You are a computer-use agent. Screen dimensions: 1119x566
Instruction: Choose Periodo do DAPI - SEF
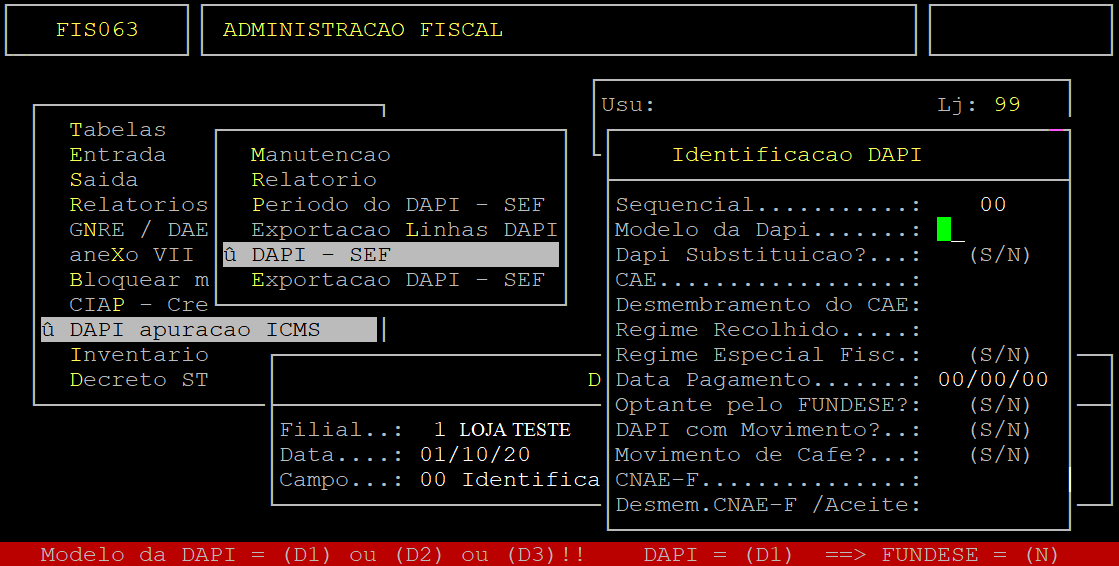(x=397, y=205)
